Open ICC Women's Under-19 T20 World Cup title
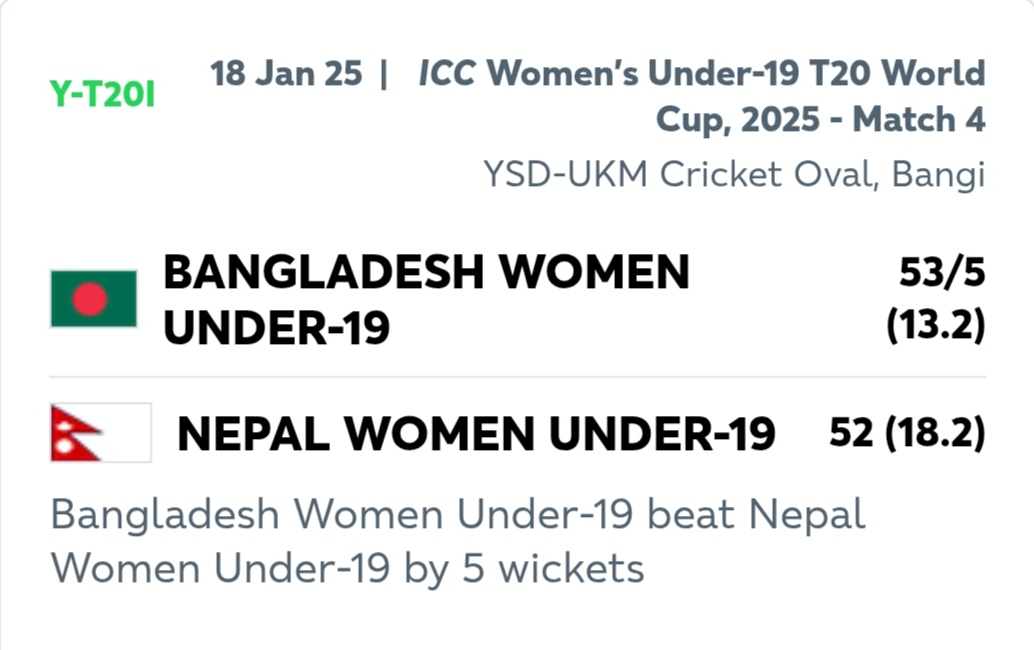Viewport: 1034px width, 650px height. (x=702, y=96)
